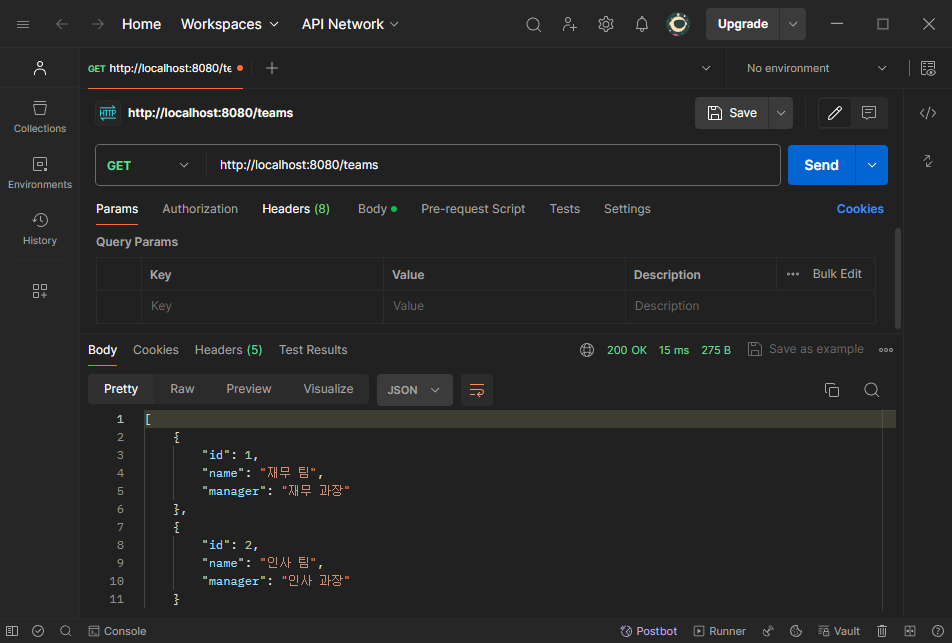The height and width of the screenshot is (643, 952).
Task: Click the Upgrade button
Action: point(743,24)
